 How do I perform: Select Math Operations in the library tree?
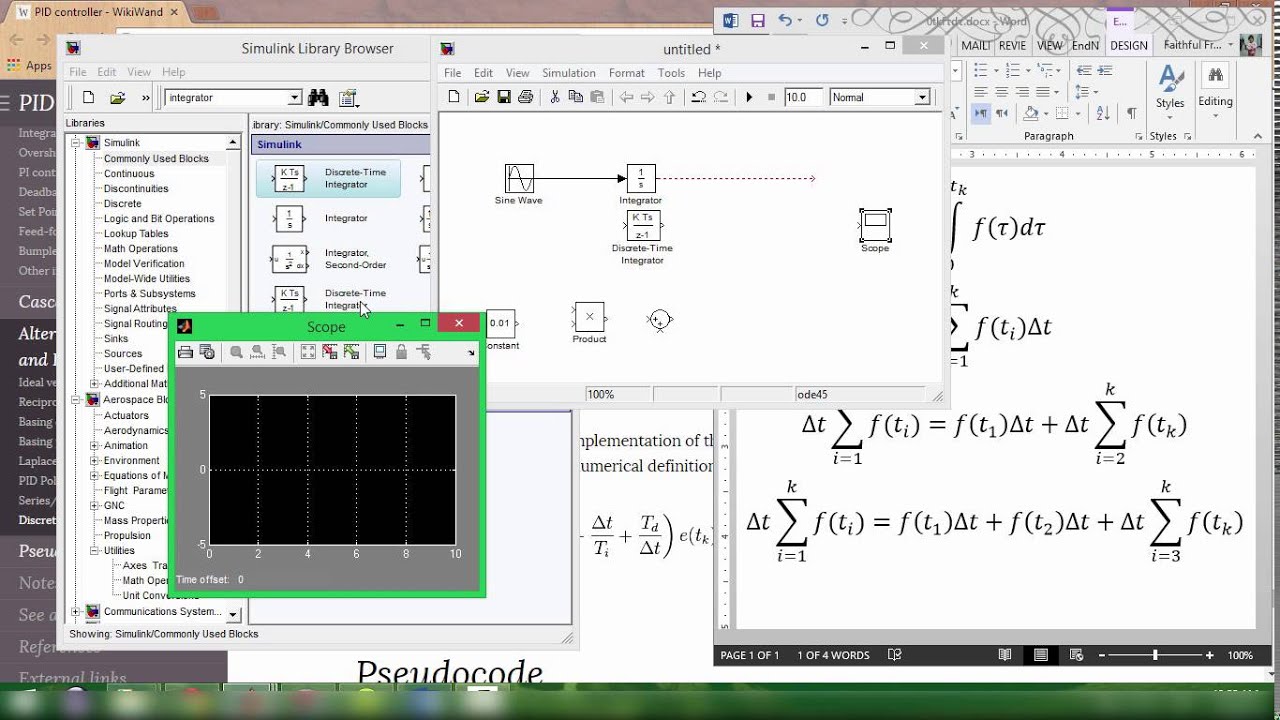click(x=141, y=248)
